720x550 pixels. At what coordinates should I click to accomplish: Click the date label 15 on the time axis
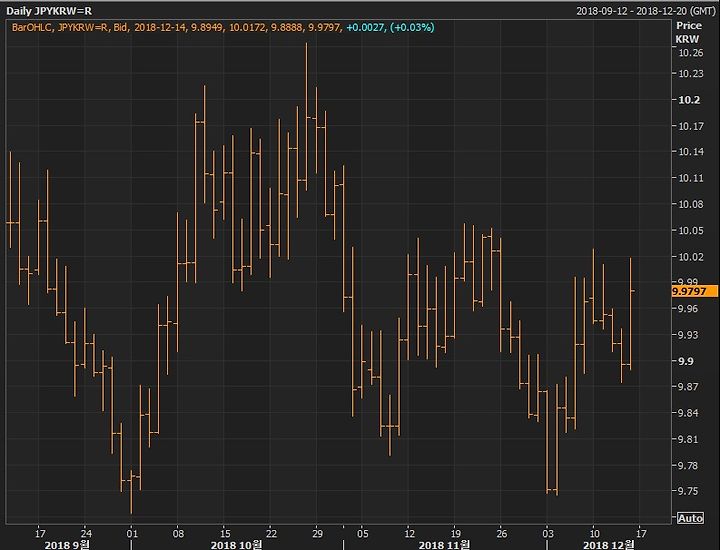[x=225, y=533]
